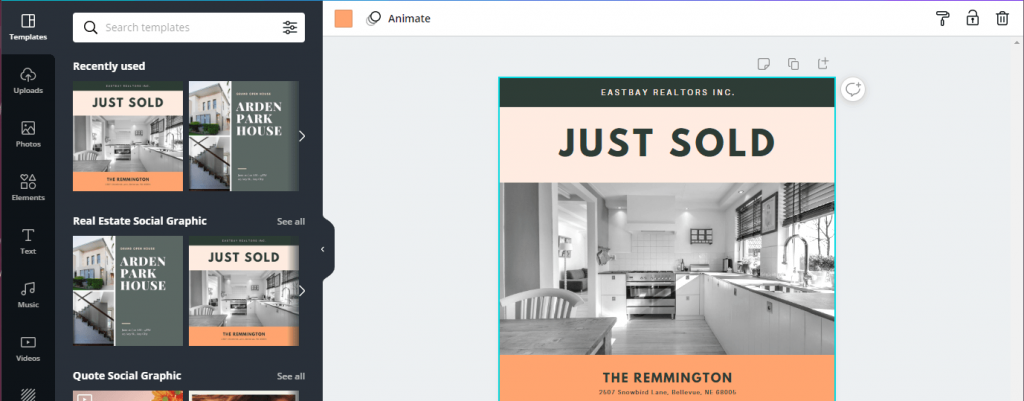Click the Animate button

click(398, 18)
